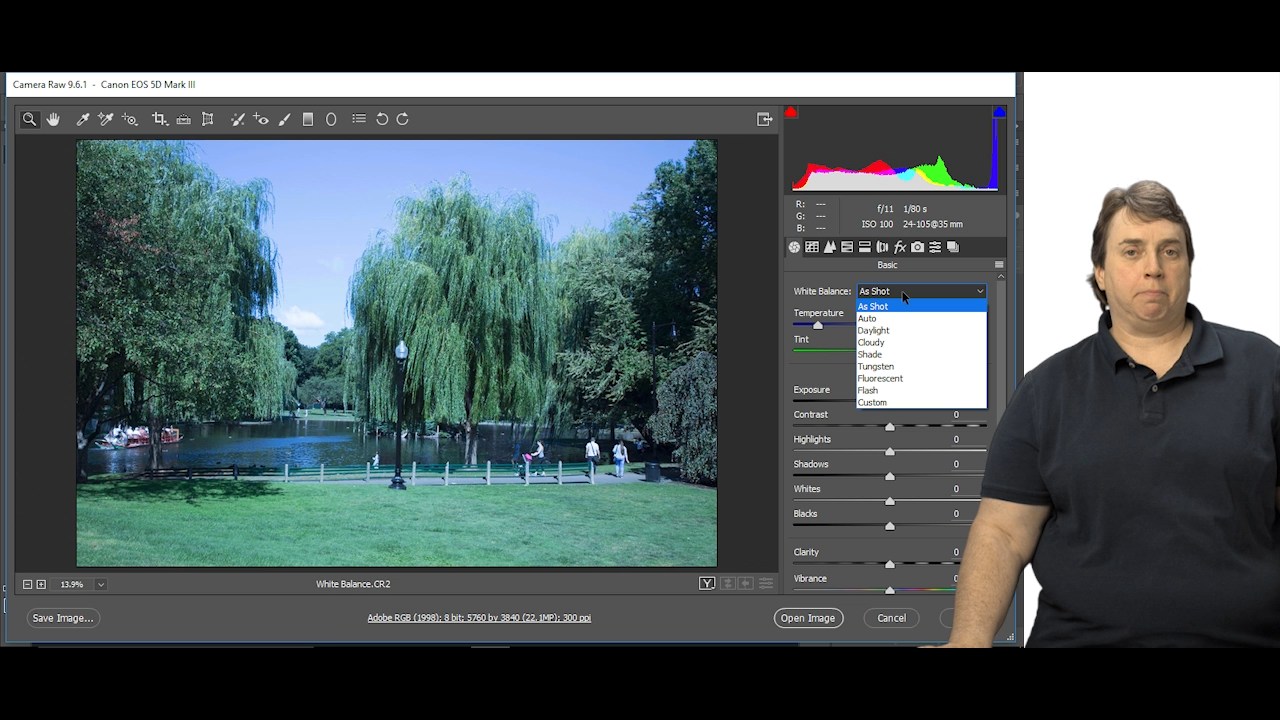This screenshot has width=1280, height=720.
Task: Select the Hand tool
Action: pos(53,119)
